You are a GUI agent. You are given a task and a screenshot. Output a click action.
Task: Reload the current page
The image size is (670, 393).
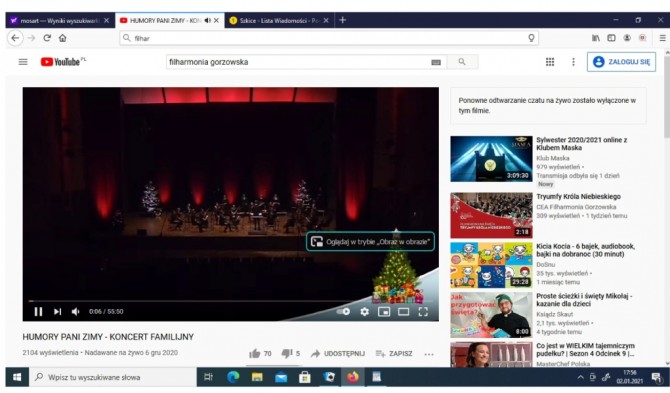point(47,38)
